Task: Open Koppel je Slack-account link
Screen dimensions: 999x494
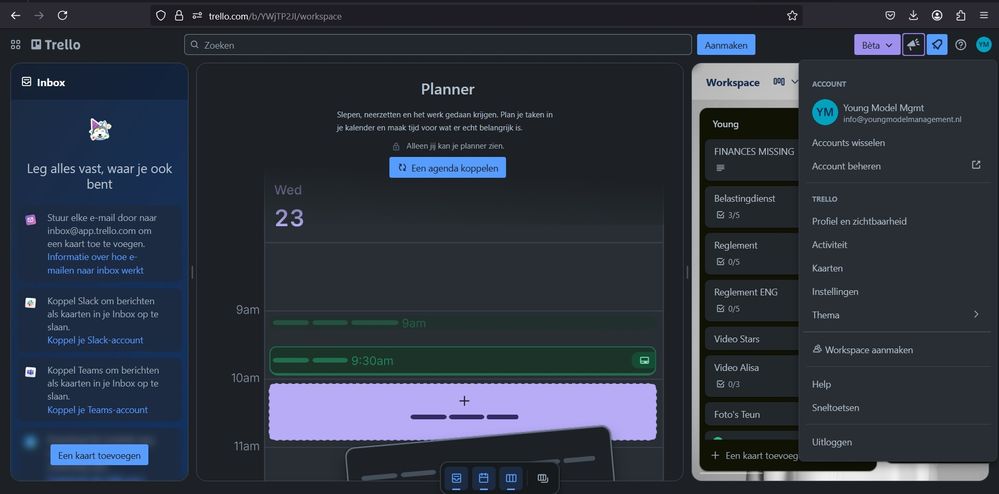Action: click(95, 340)
